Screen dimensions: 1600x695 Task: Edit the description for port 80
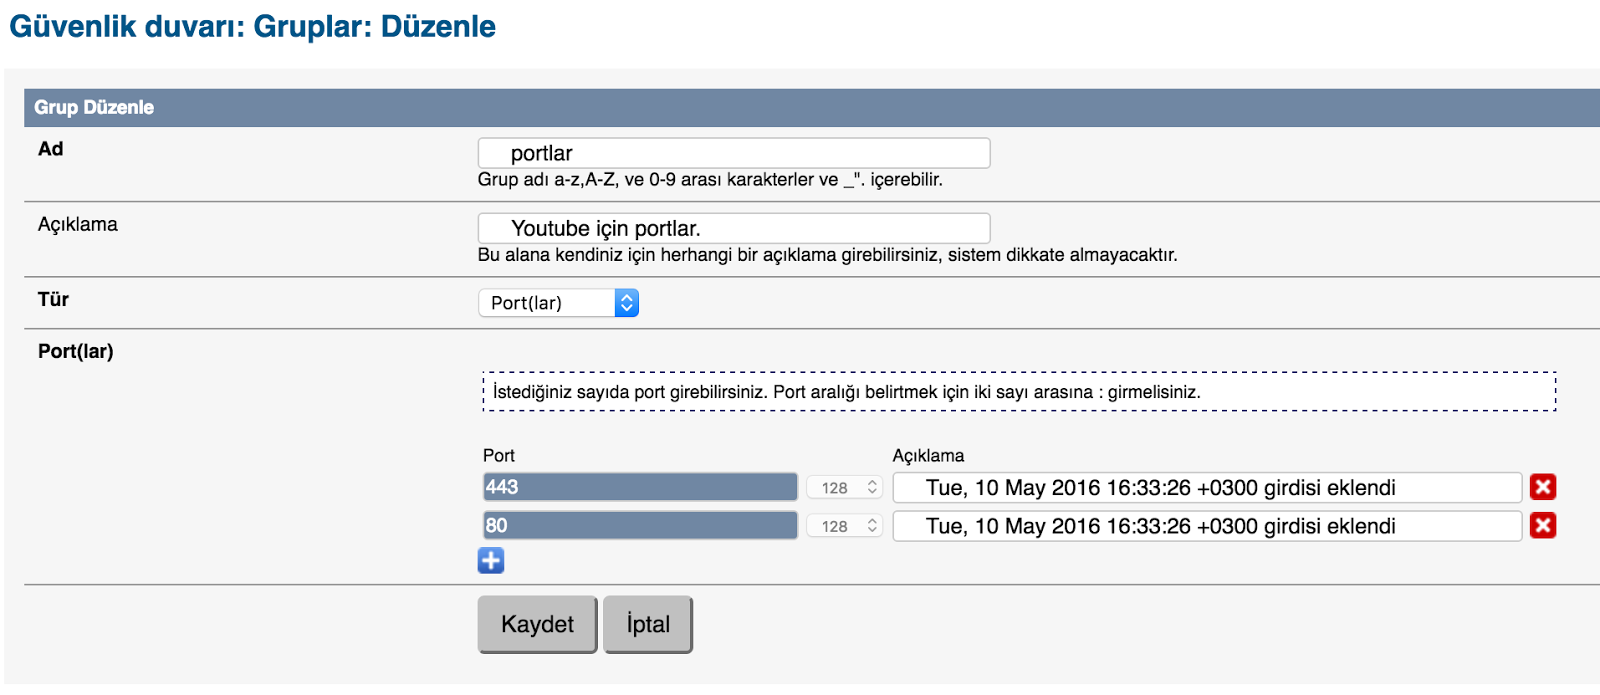pos(1207,526)
